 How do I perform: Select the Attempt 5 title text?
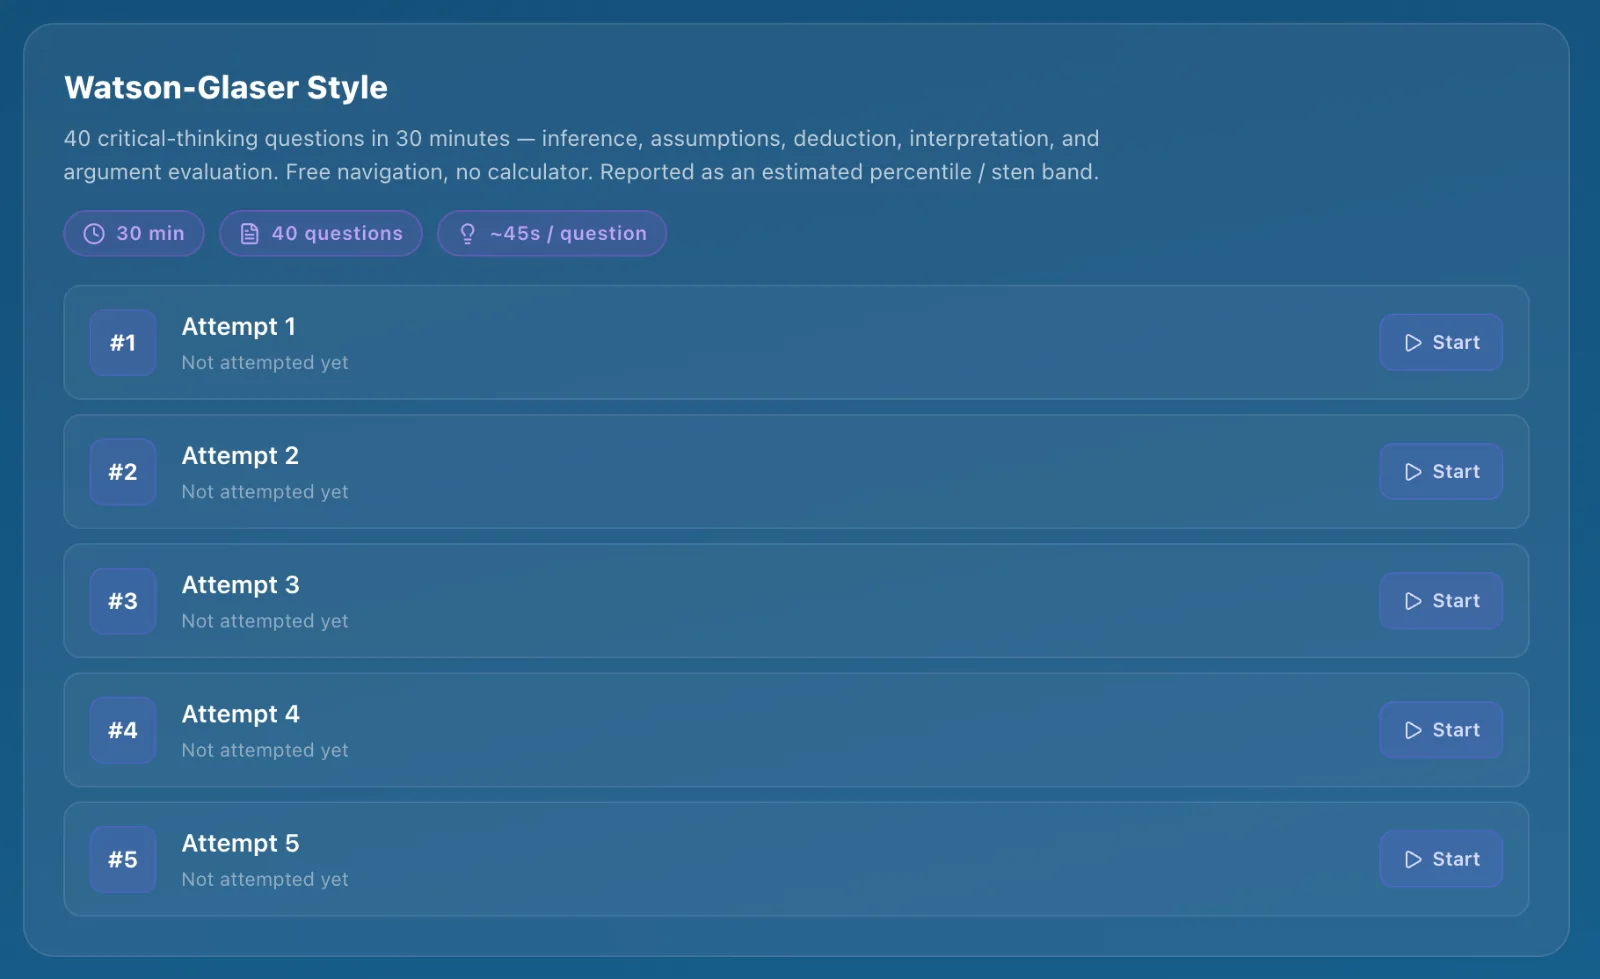click(240, 843)
